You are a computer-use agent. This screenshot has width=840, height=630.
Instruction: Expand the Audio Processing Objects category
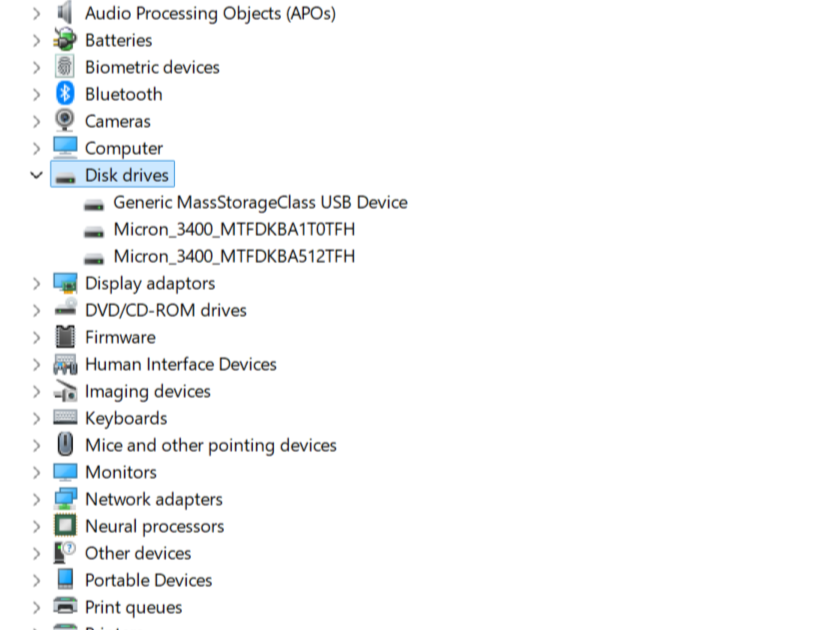[x=36, y=13]
